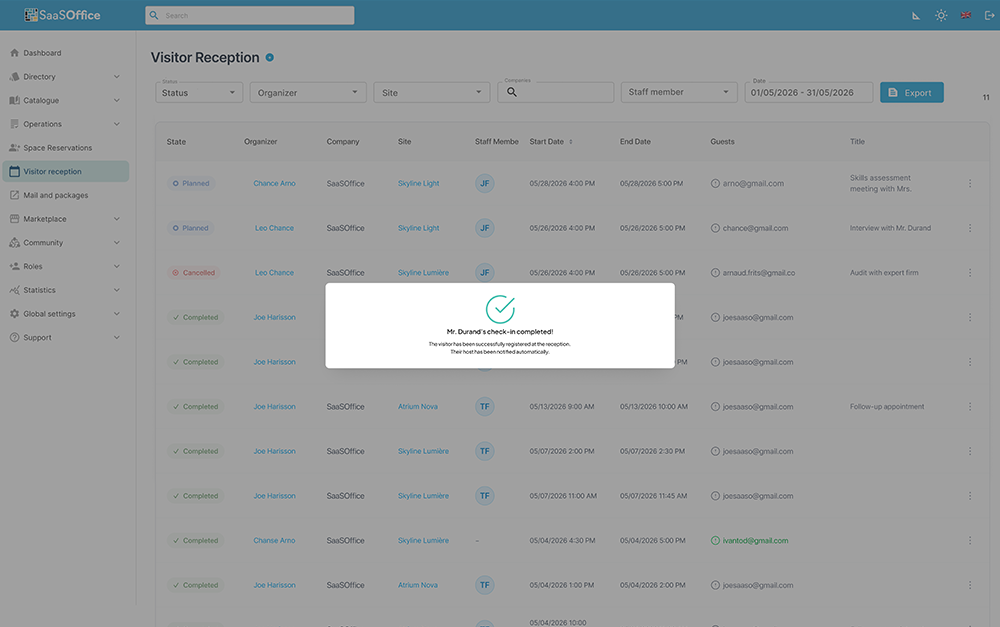1000x627 pixels.
Task: Click the Companies search magnifier icon
Action: (x=511, y=92)
